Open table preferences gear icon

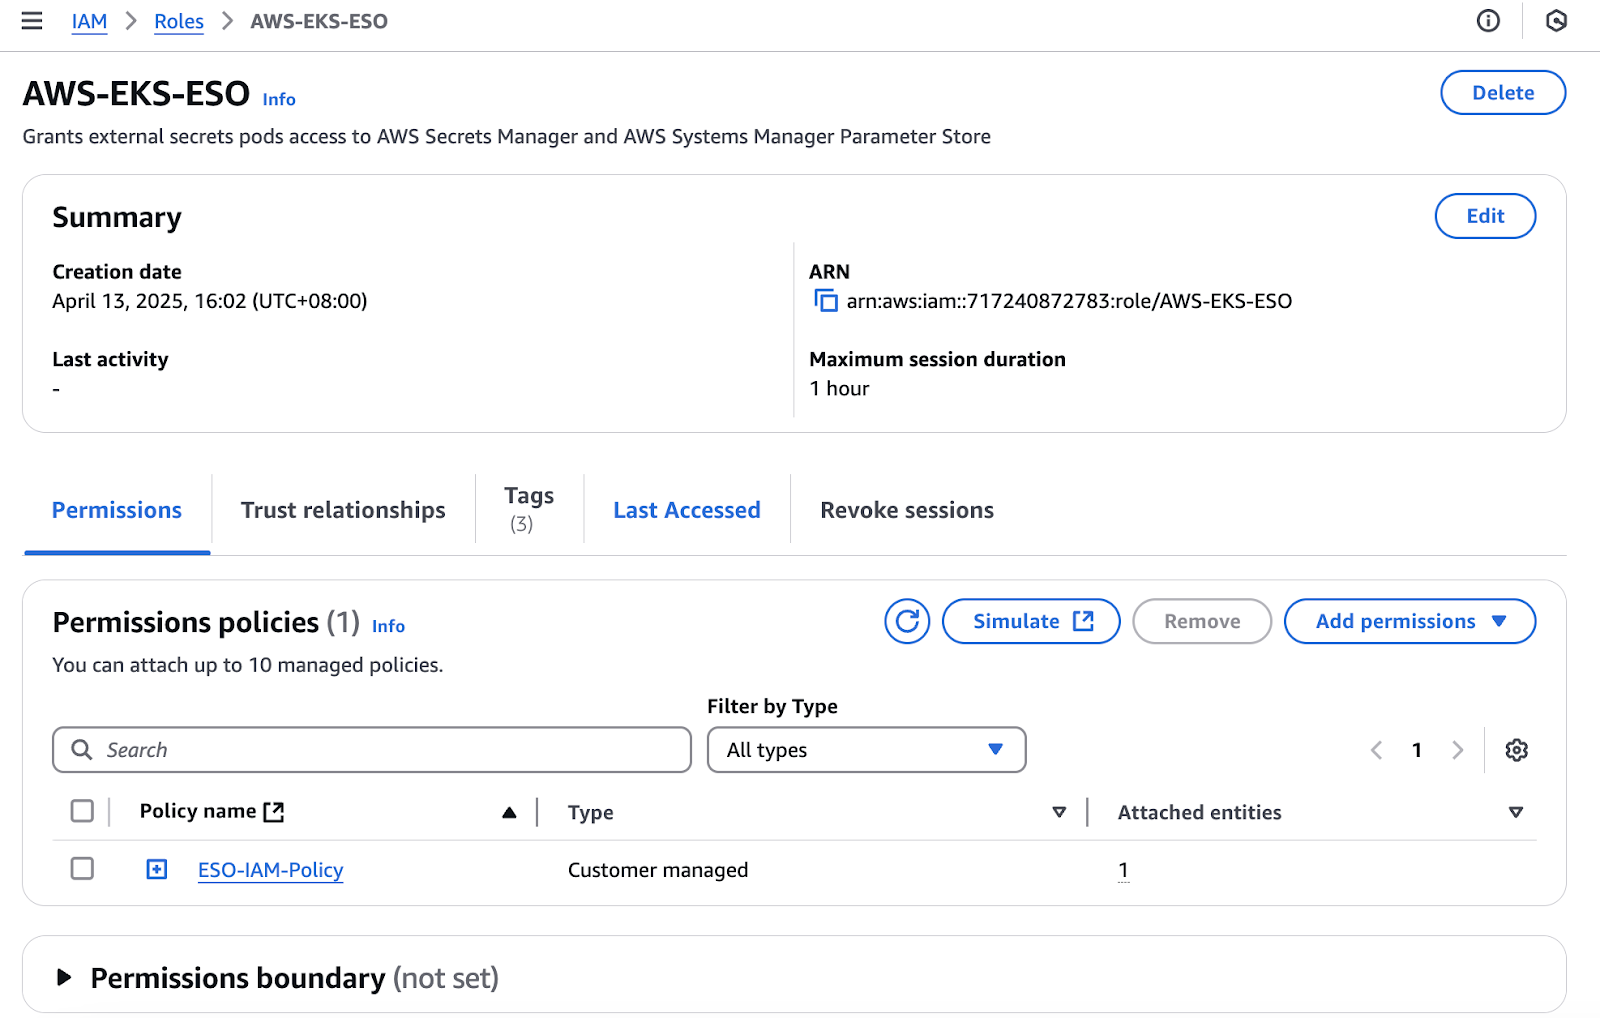click(1516, 750)
